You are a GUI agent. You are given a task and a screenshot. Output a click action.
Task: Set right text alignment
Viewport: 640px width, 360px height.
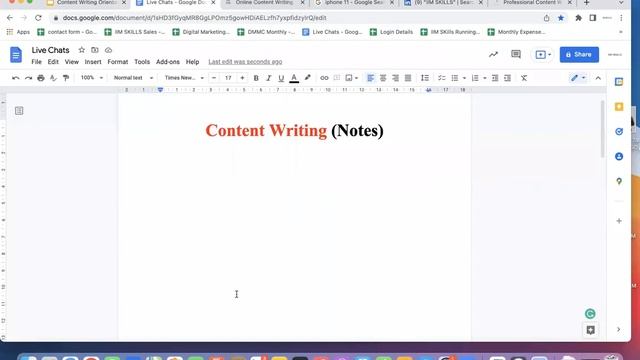click(x=396, y=78)
